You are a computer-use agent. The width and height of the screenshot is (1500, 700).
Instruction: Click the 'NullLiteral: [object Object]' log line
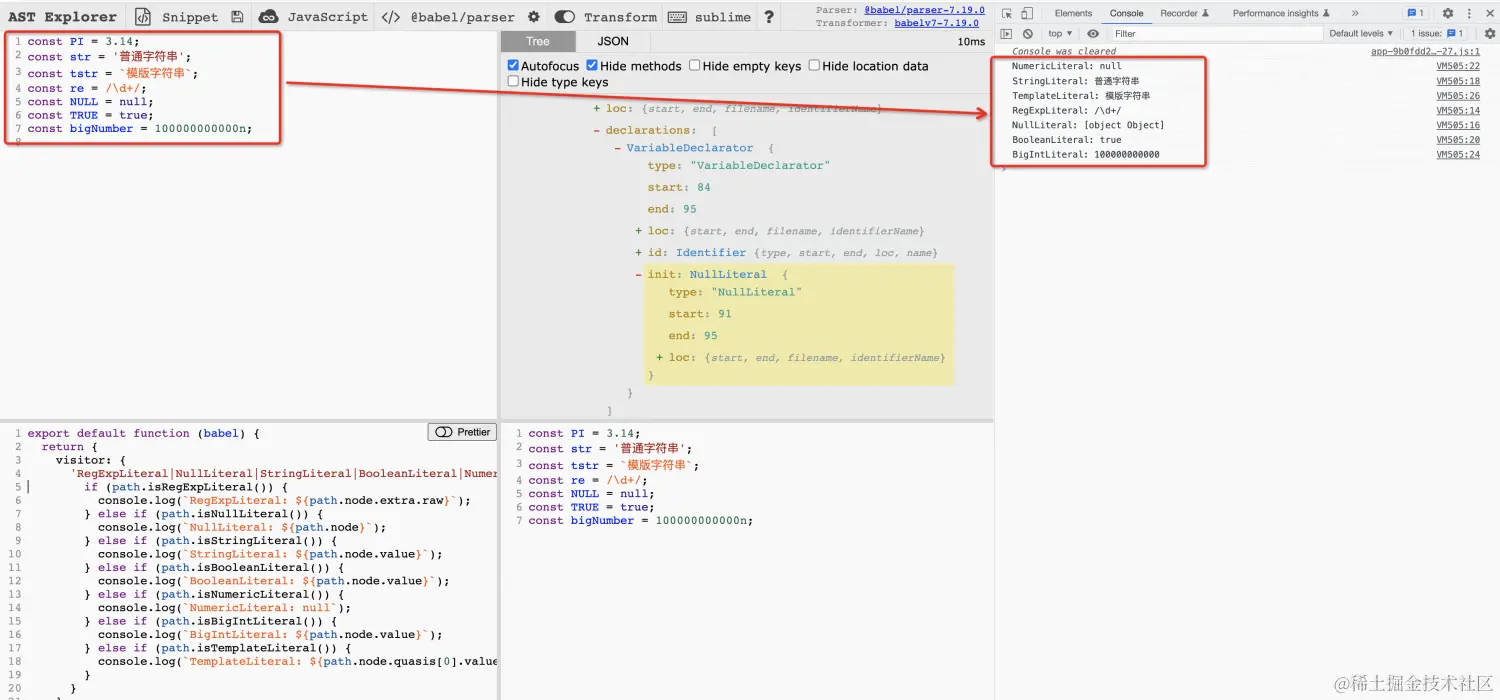(1088, 125)
